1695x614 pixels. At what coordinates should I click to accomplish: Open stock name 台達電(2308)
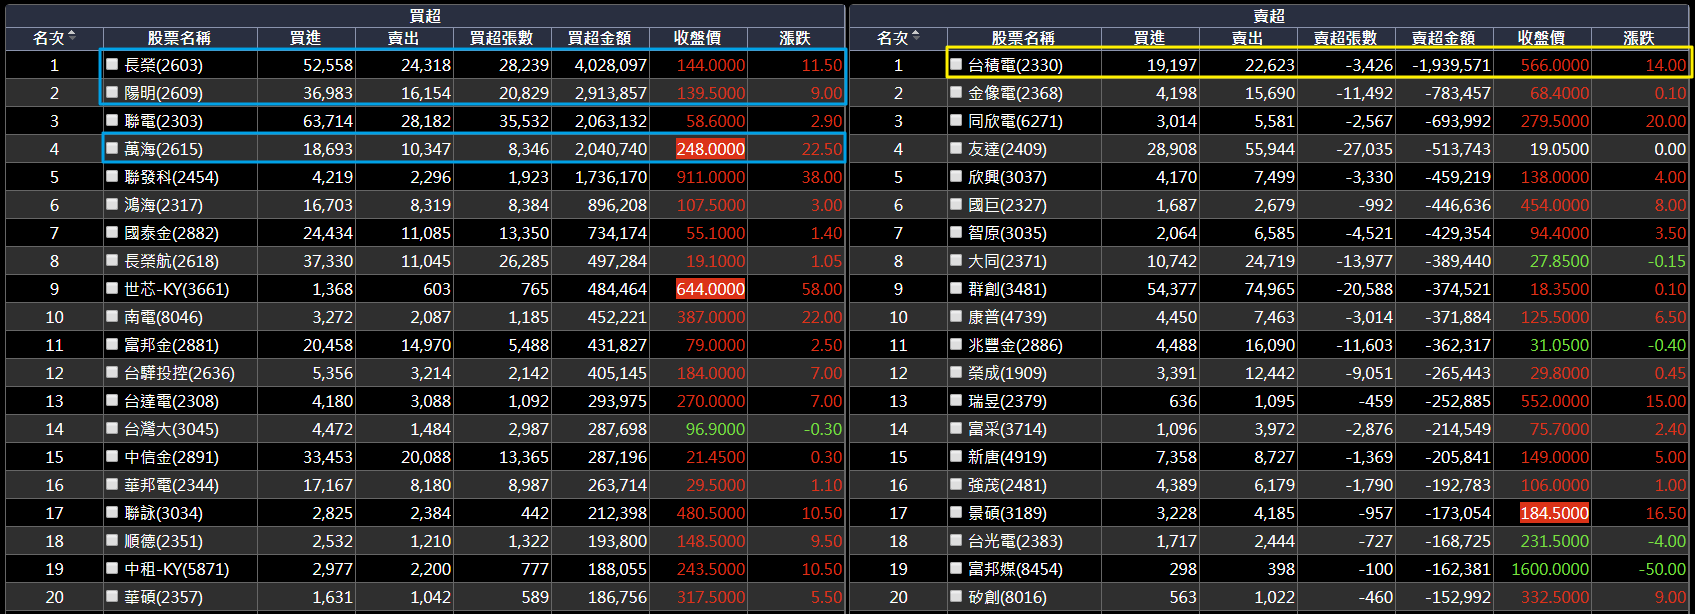coord(171,401)
